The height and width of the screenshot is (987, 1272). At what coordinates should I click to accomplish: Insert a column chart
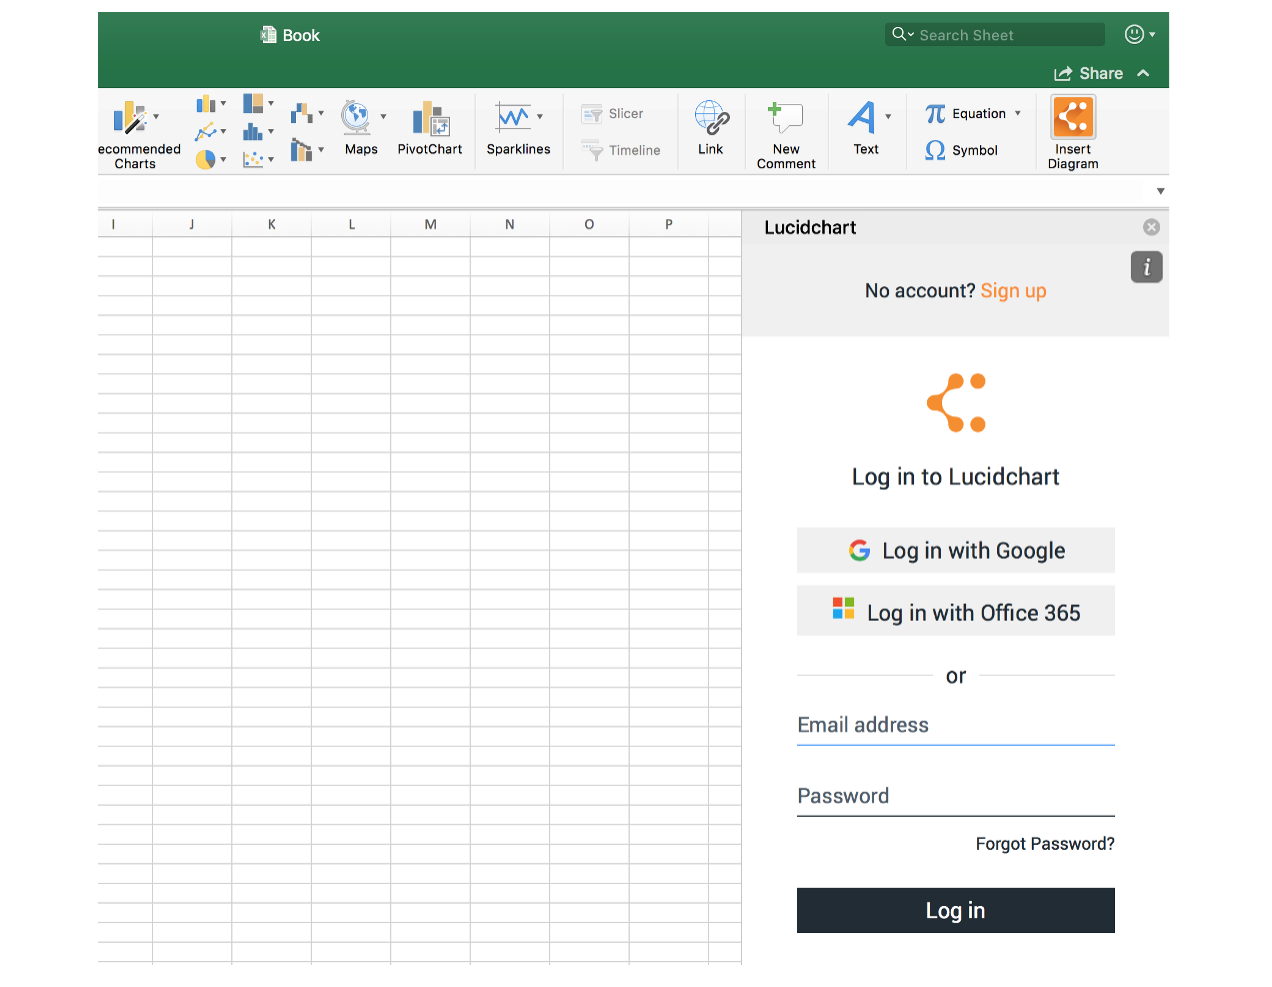pos(205,104)
